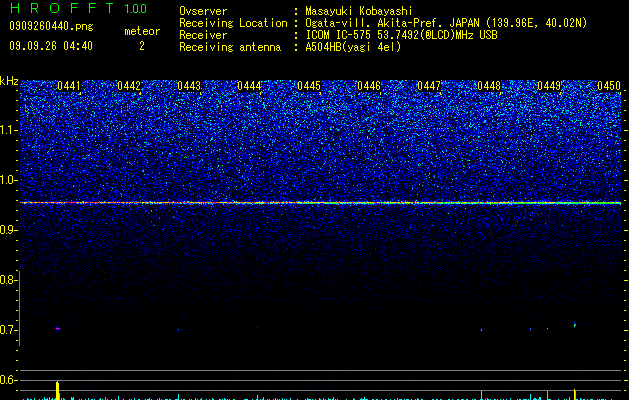Click the Receiving Location label
Image resolution: width=629 pixels, height=400 pixels.
click(233, 23)
